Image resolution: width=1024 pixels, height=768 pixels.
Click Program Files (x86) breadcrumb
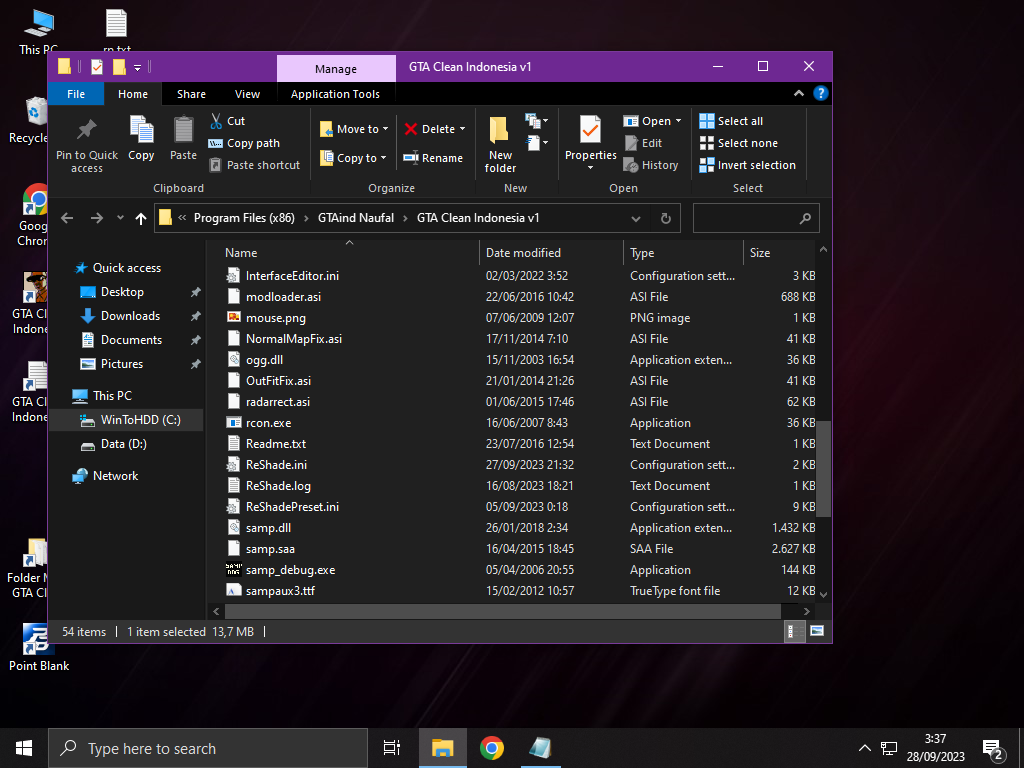pos(244,218)
